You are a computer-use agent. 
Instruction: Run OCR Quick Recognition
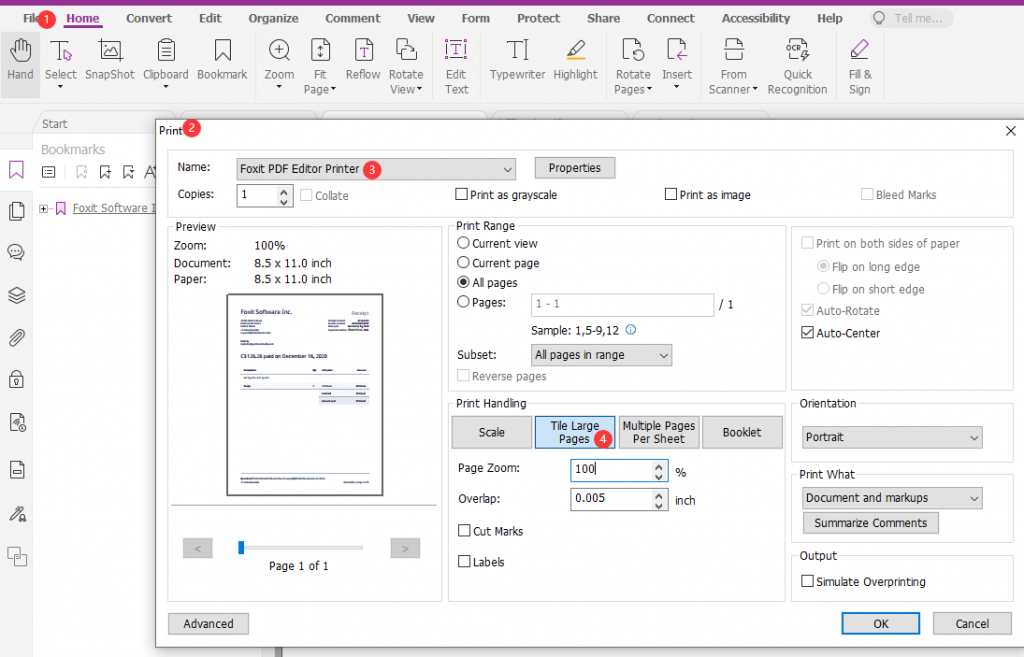tap(797, 66)
